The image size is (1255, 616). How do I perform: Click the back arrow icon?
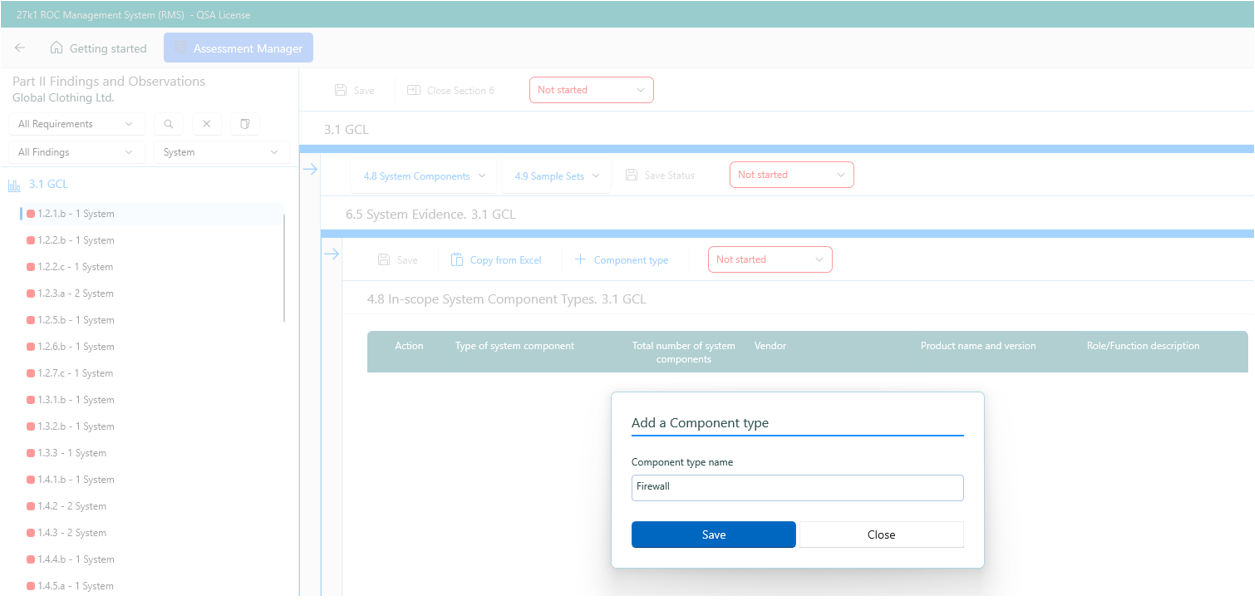tap(20, 48)
